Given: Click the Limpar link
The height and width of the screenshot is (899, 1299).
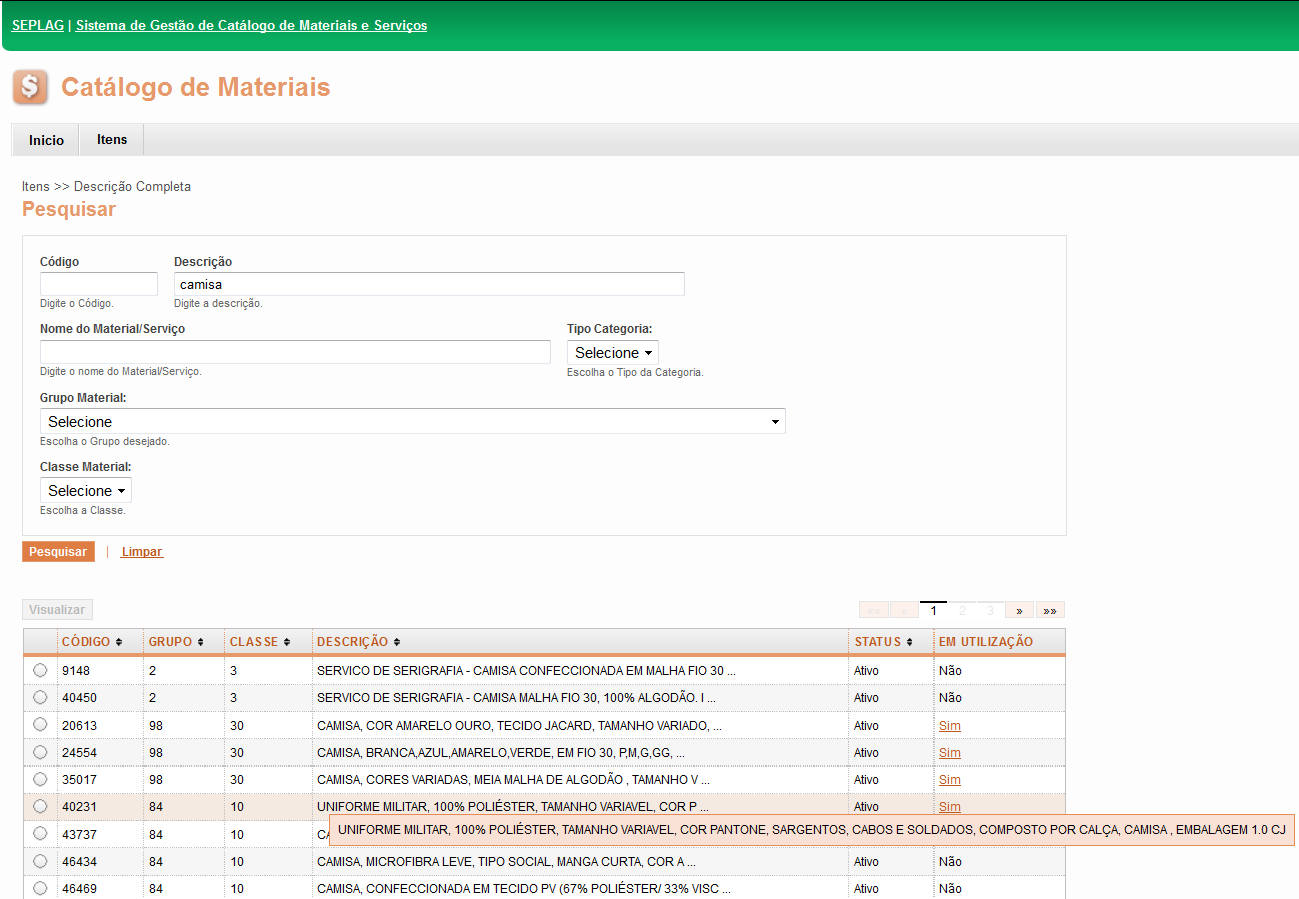Looking at the screenshot, I should pyautogui.click(x=142, y=552).
